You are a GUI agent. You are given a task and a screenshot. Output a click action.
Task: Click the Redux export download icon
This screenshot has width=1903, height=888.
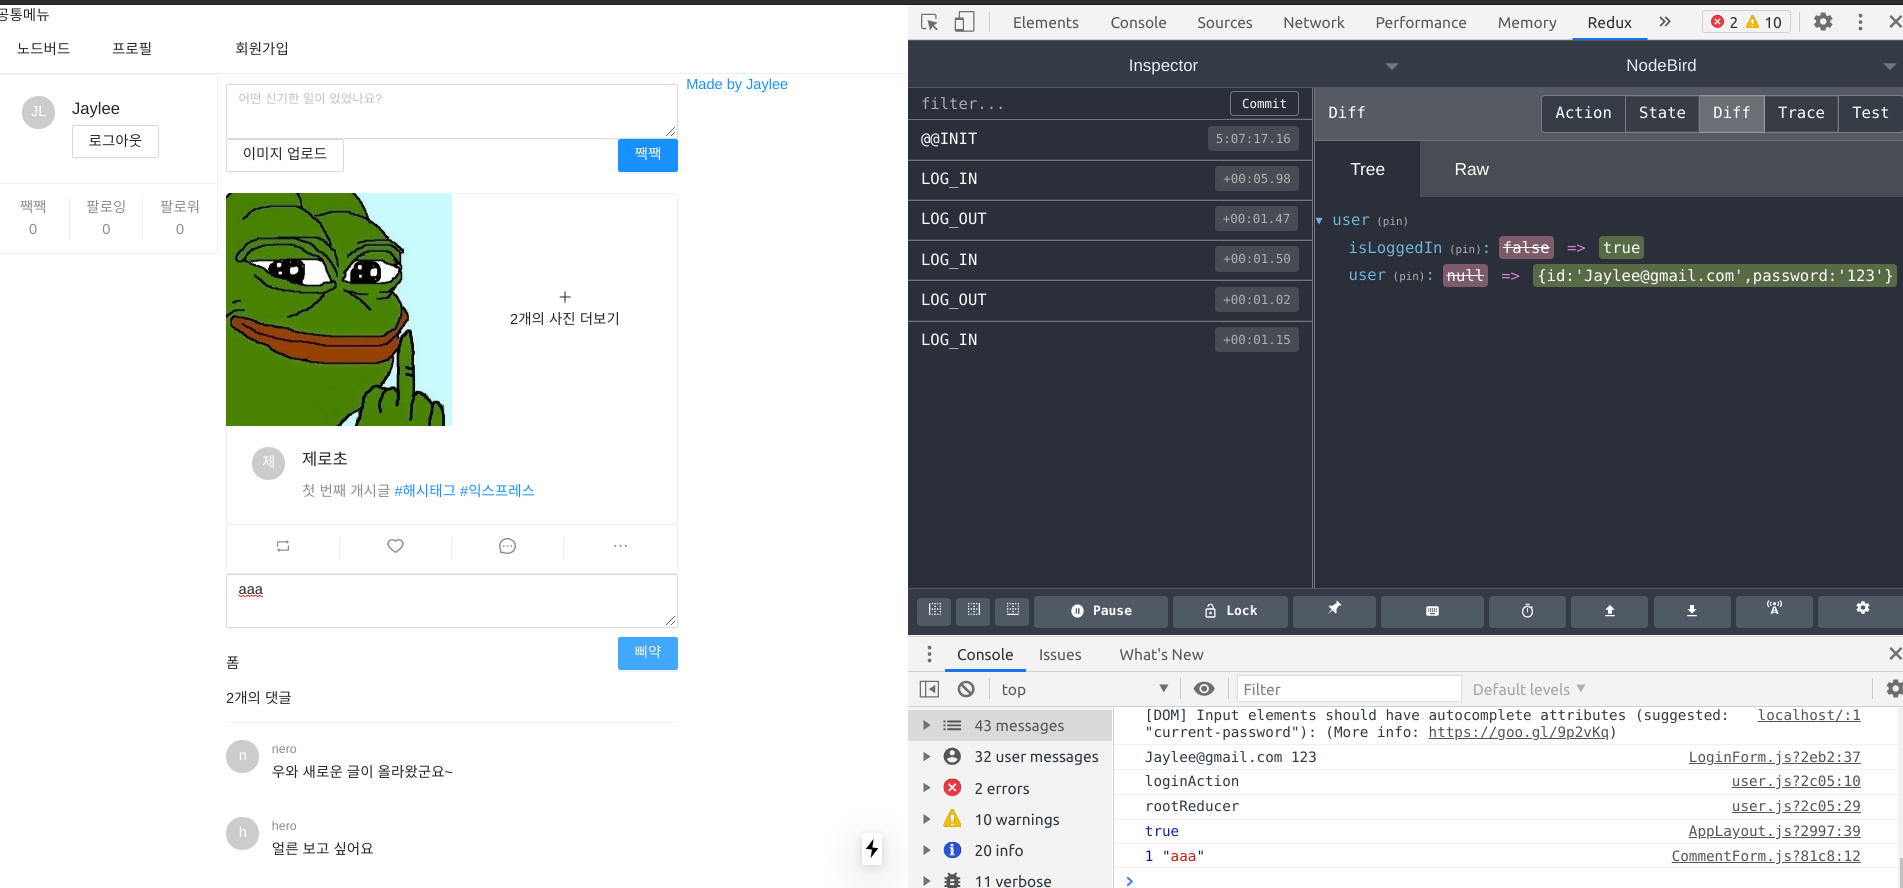(1692, 611)
